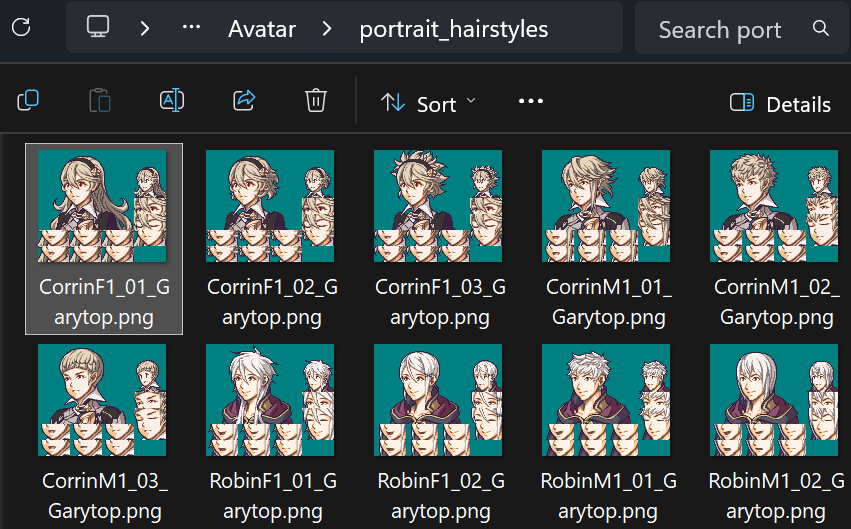Expand the See more ellipsis menu
The height and width of the screenshot is (529, 851).
[531, 102]
